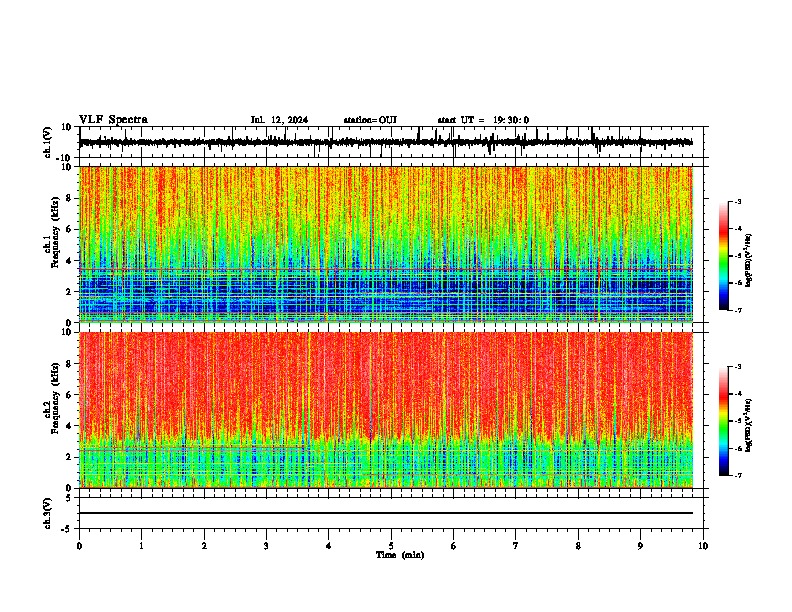This screenshot has height=612, width=792.
Task: Click the ch.2 color bar log(PSD) title
Action: click(x=749, y=425)
